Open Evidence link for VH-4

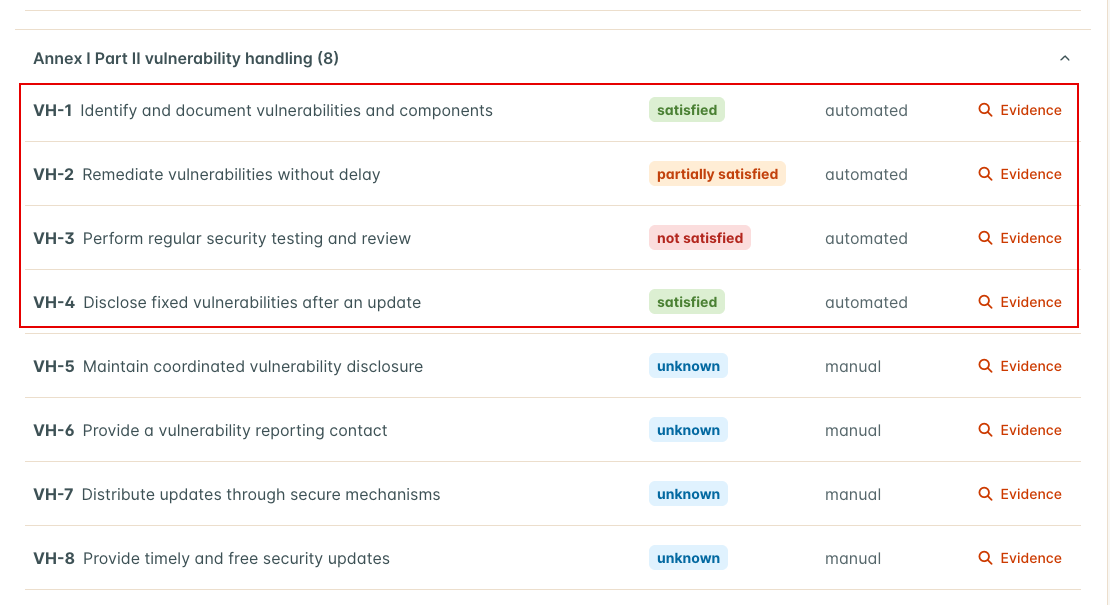point(1031,302)
